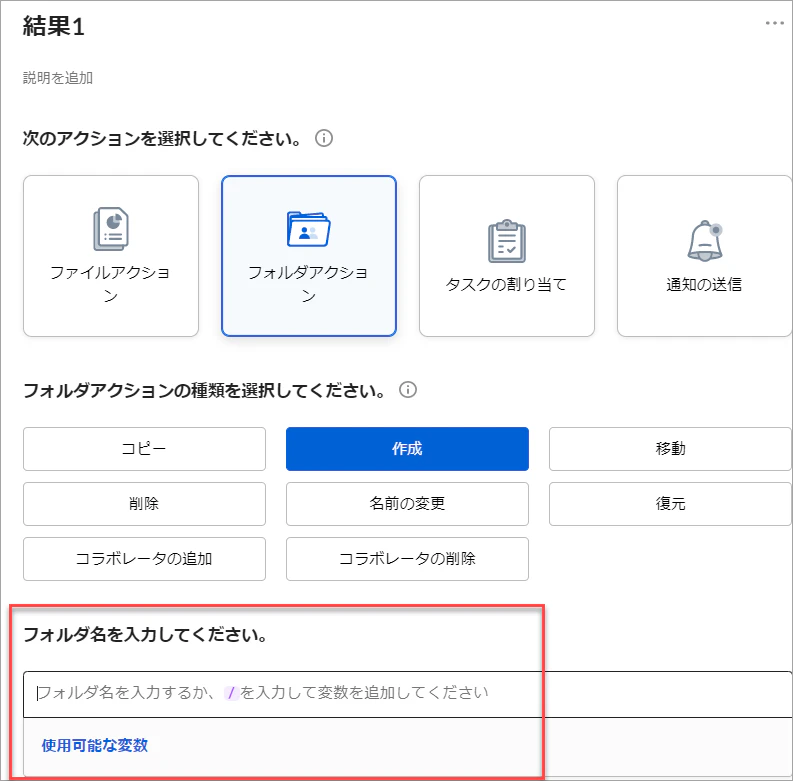
Task: Click into the folder name input field
Action: point(408,694)
